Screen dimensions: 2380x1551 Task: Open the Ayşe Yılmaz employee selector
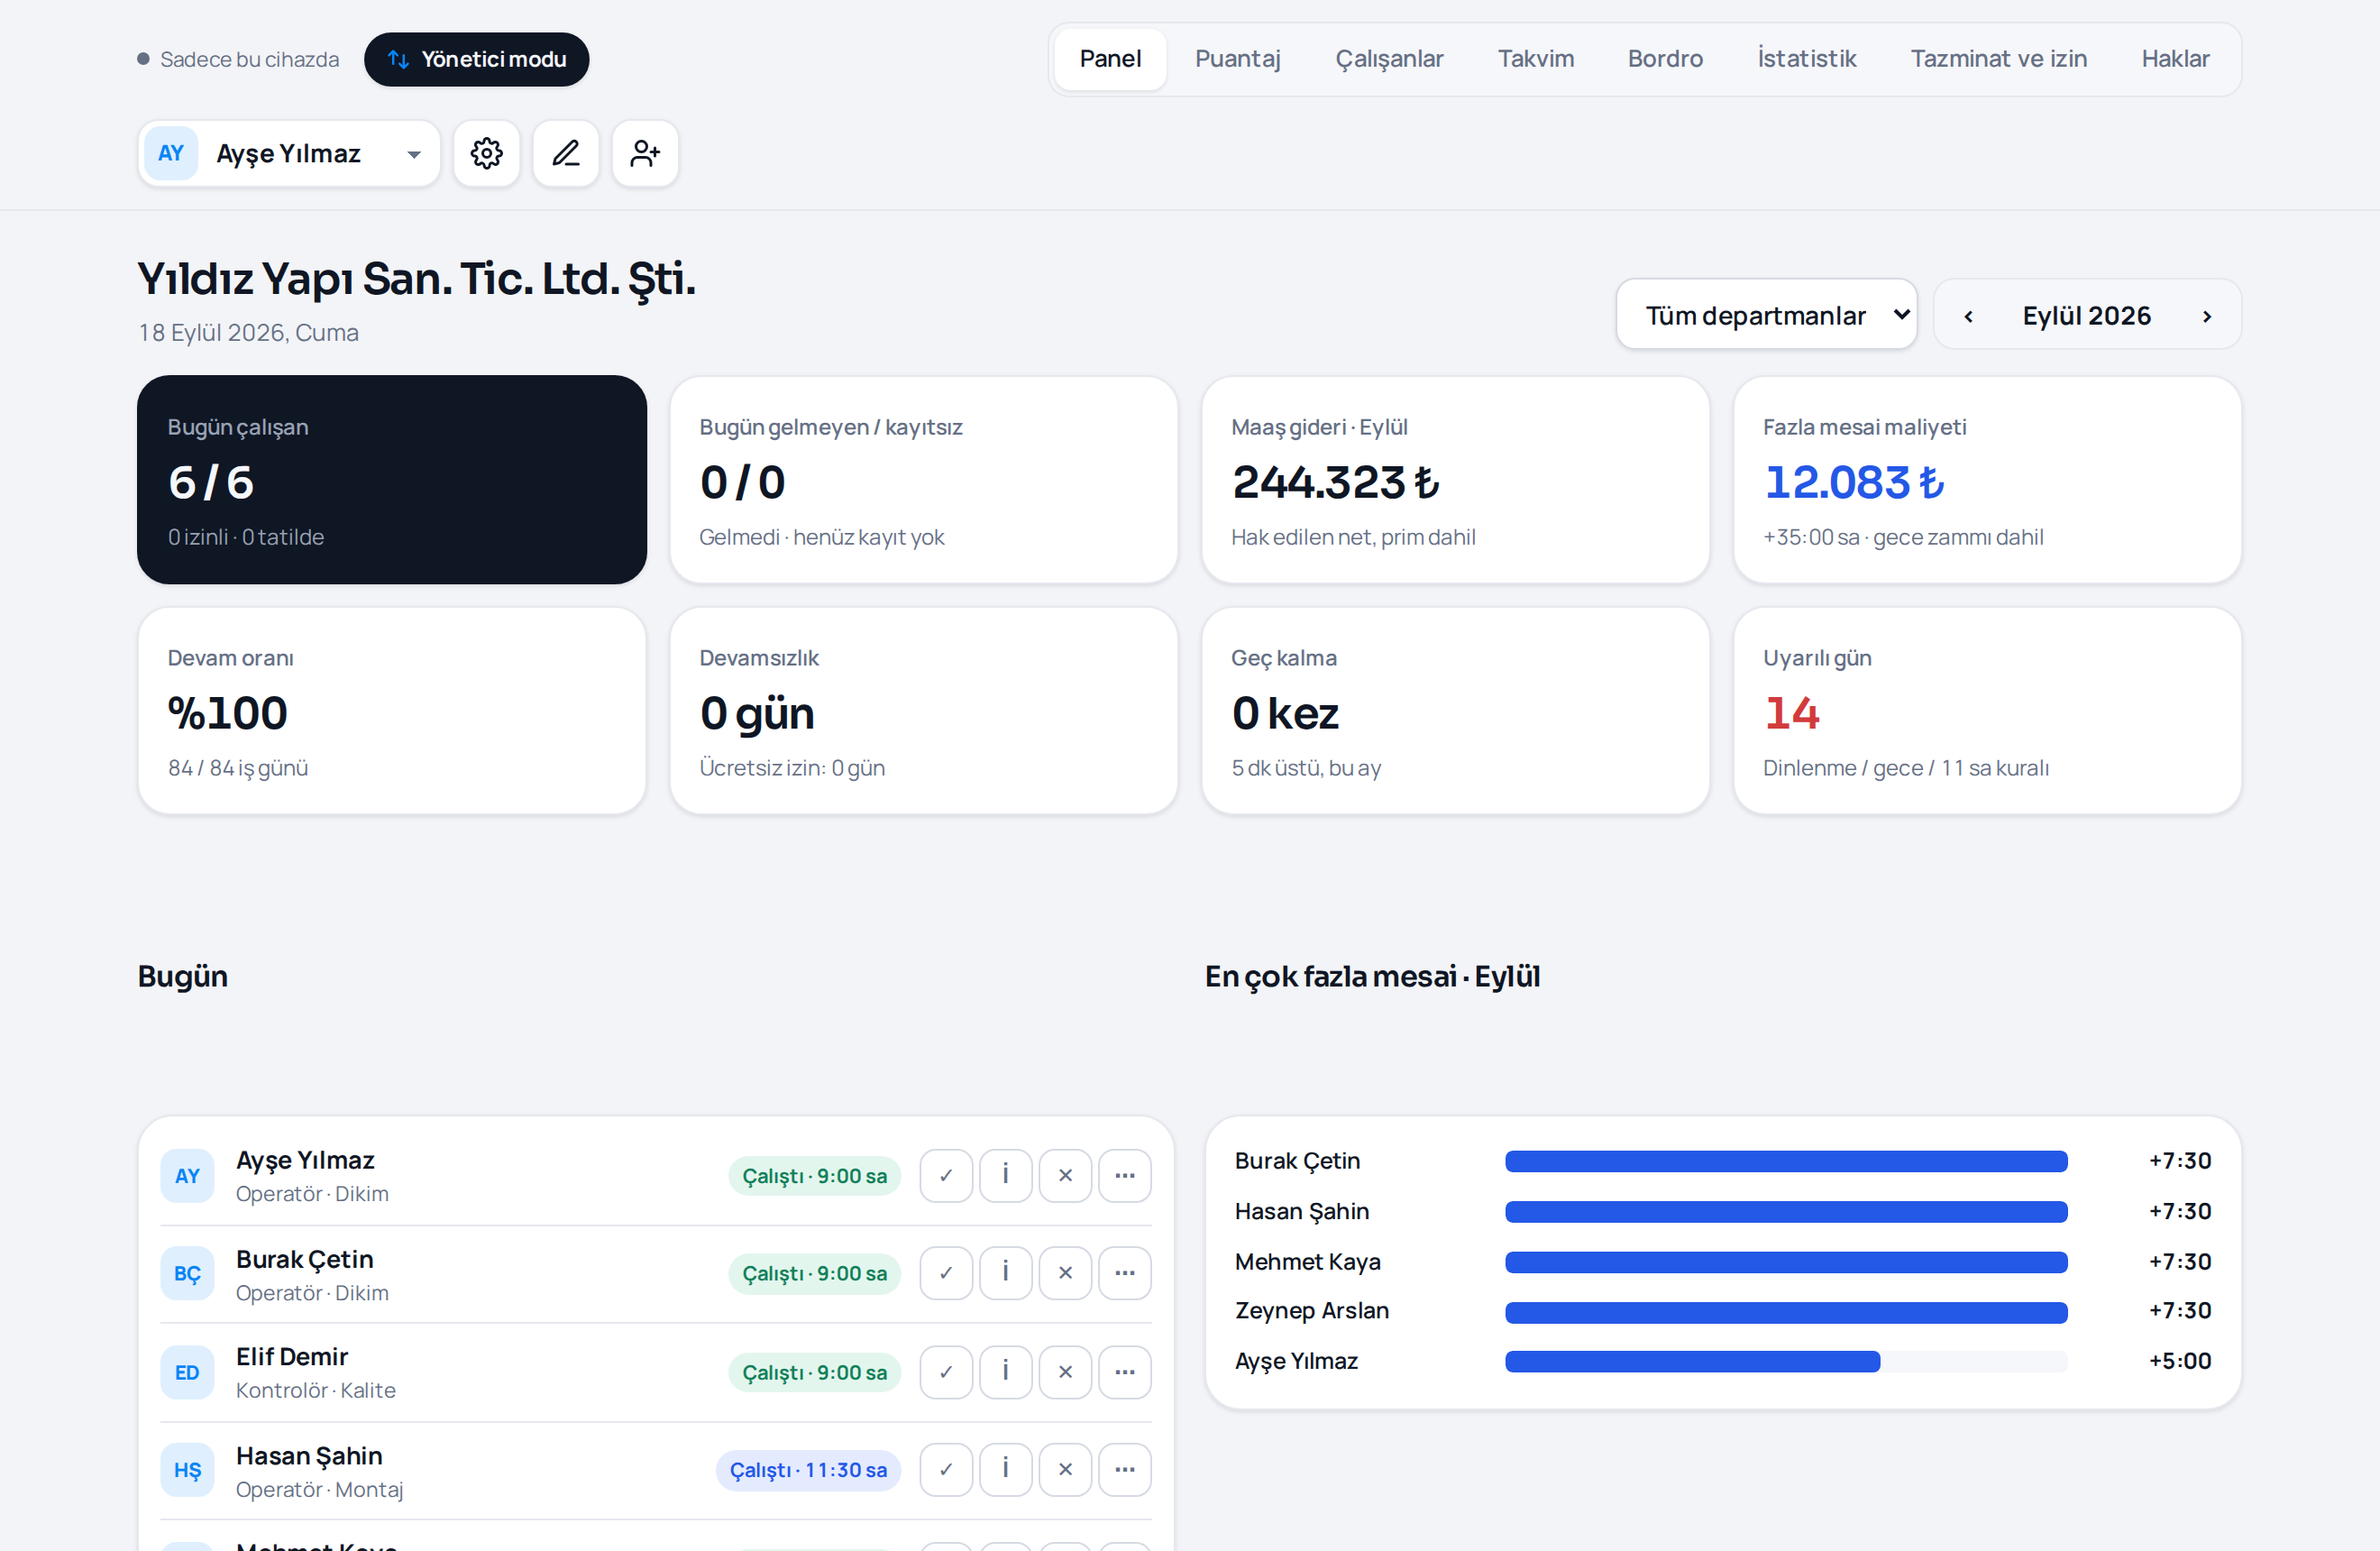click(x=289, y=153)
